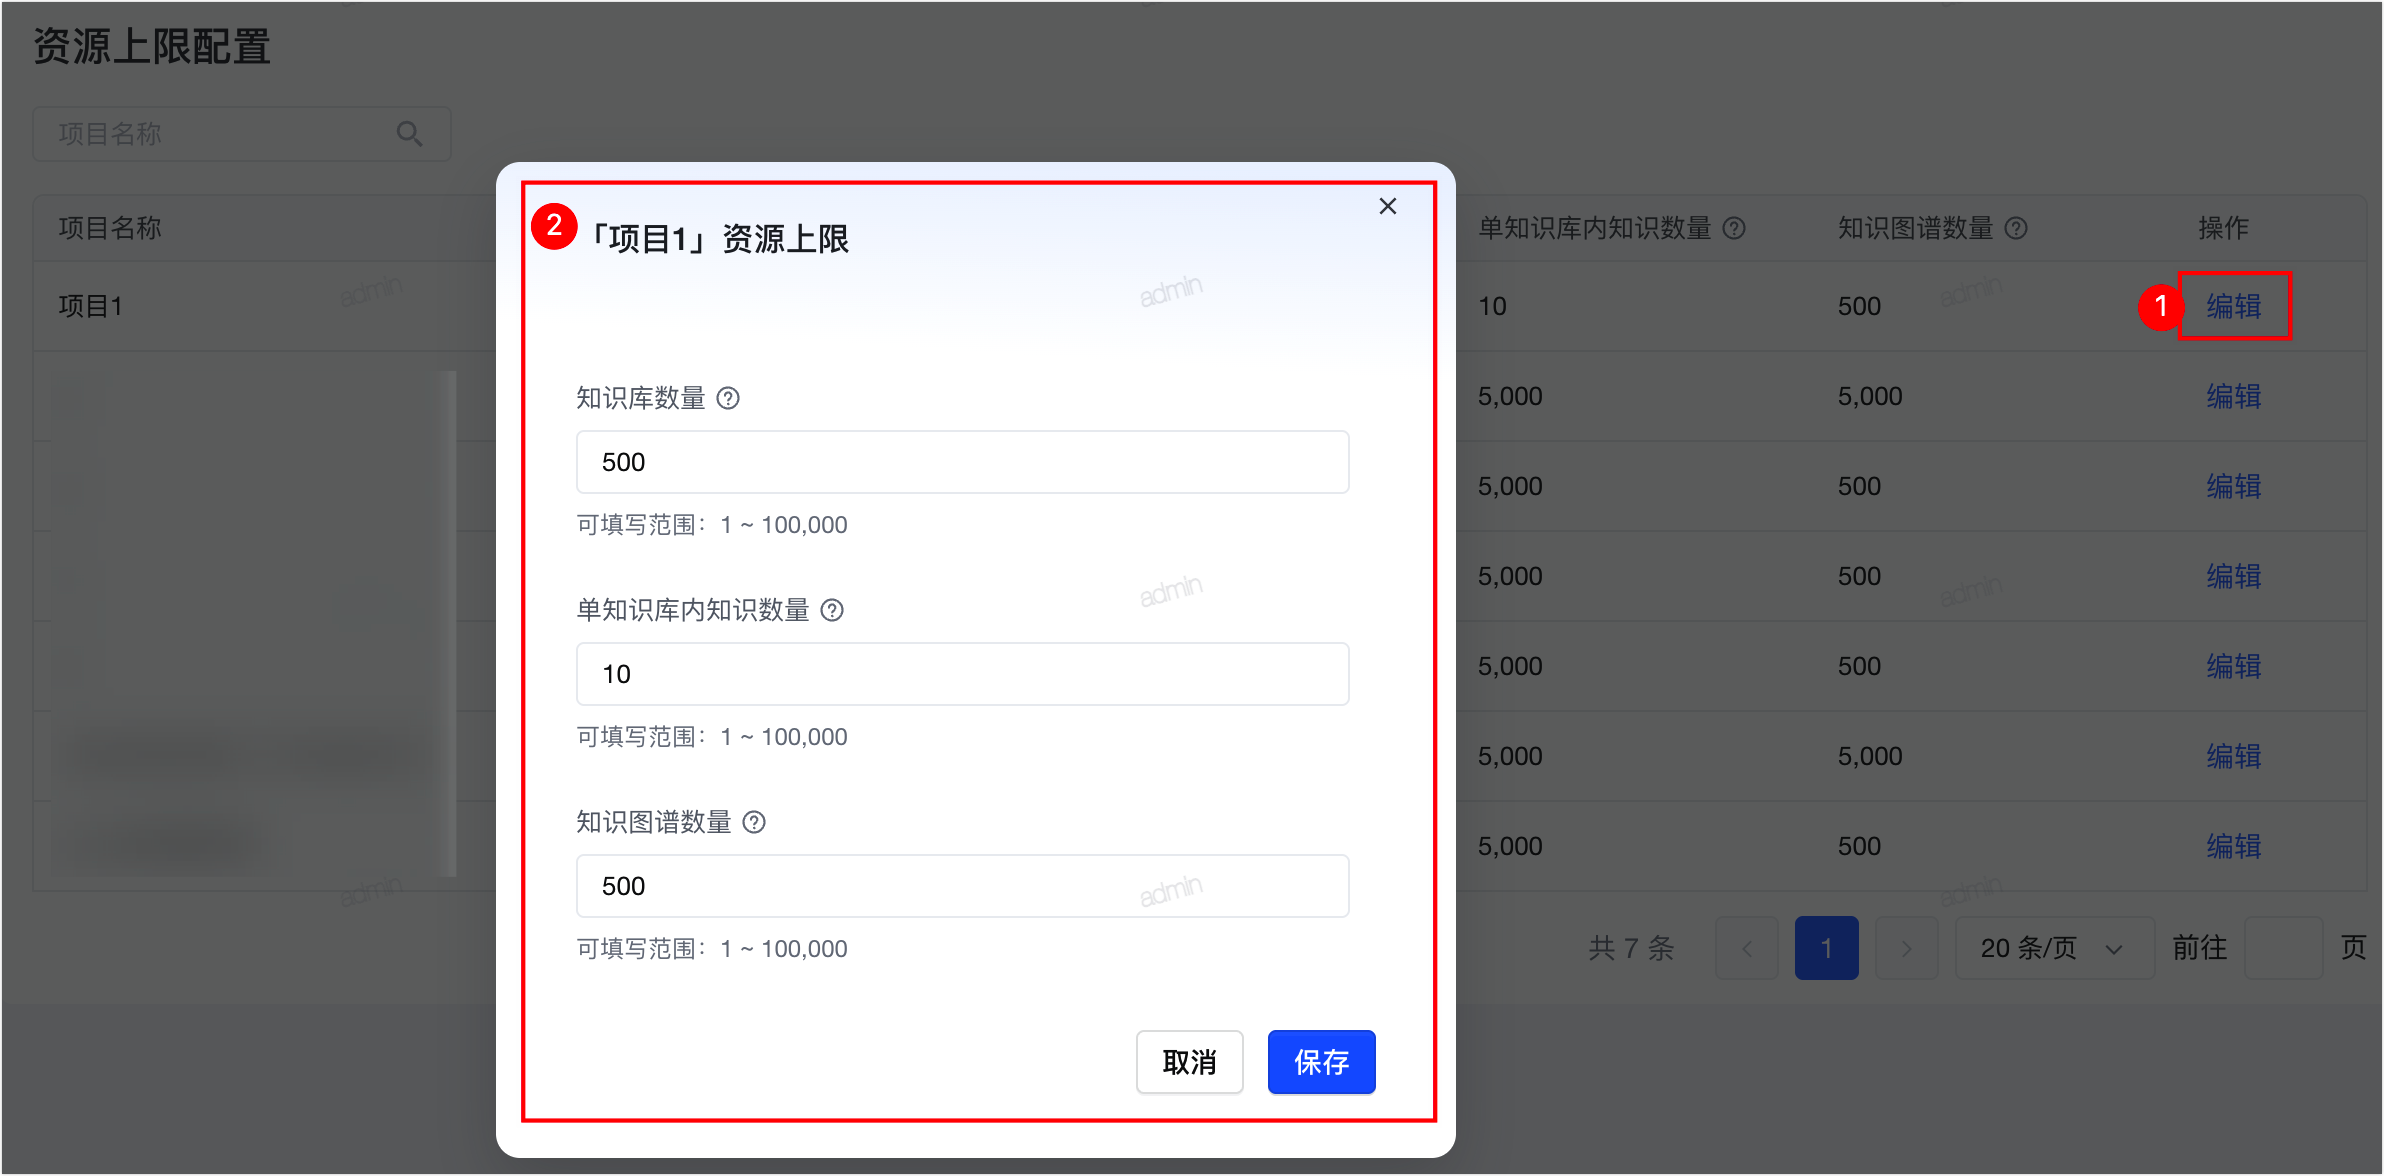Click the 编辑 link in the last table row
The width and height of the screenshot is (2384, 1176).
coord(2233,846)
